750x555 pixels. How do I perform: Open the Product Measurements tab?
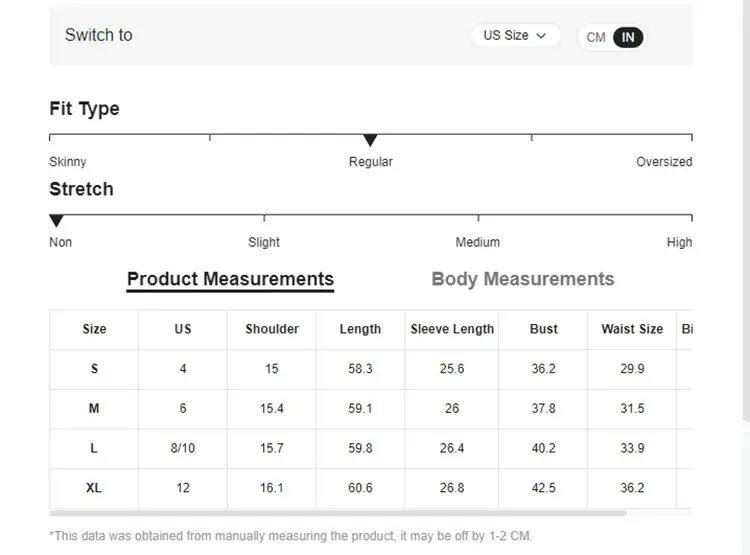tap(230, 279)
